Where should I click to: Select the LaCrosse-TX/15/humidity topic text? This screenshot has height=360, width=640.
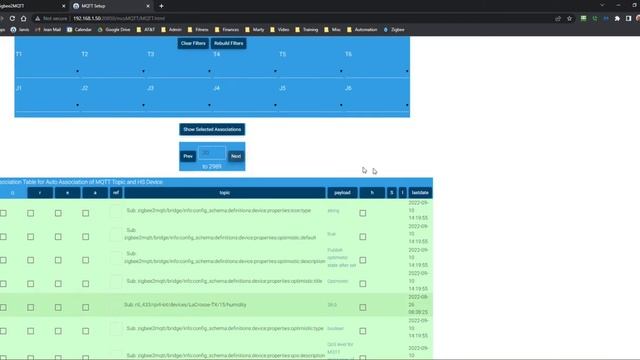(x=185, y=305)
